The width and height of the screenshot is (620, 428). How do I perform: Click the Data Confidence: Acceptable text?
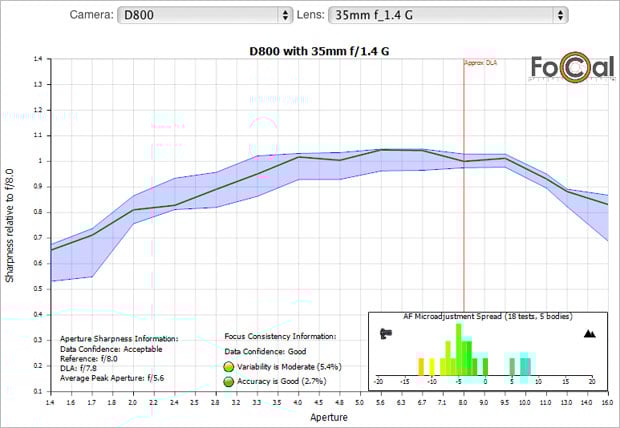pyautogui.click(x=111, y=349)
